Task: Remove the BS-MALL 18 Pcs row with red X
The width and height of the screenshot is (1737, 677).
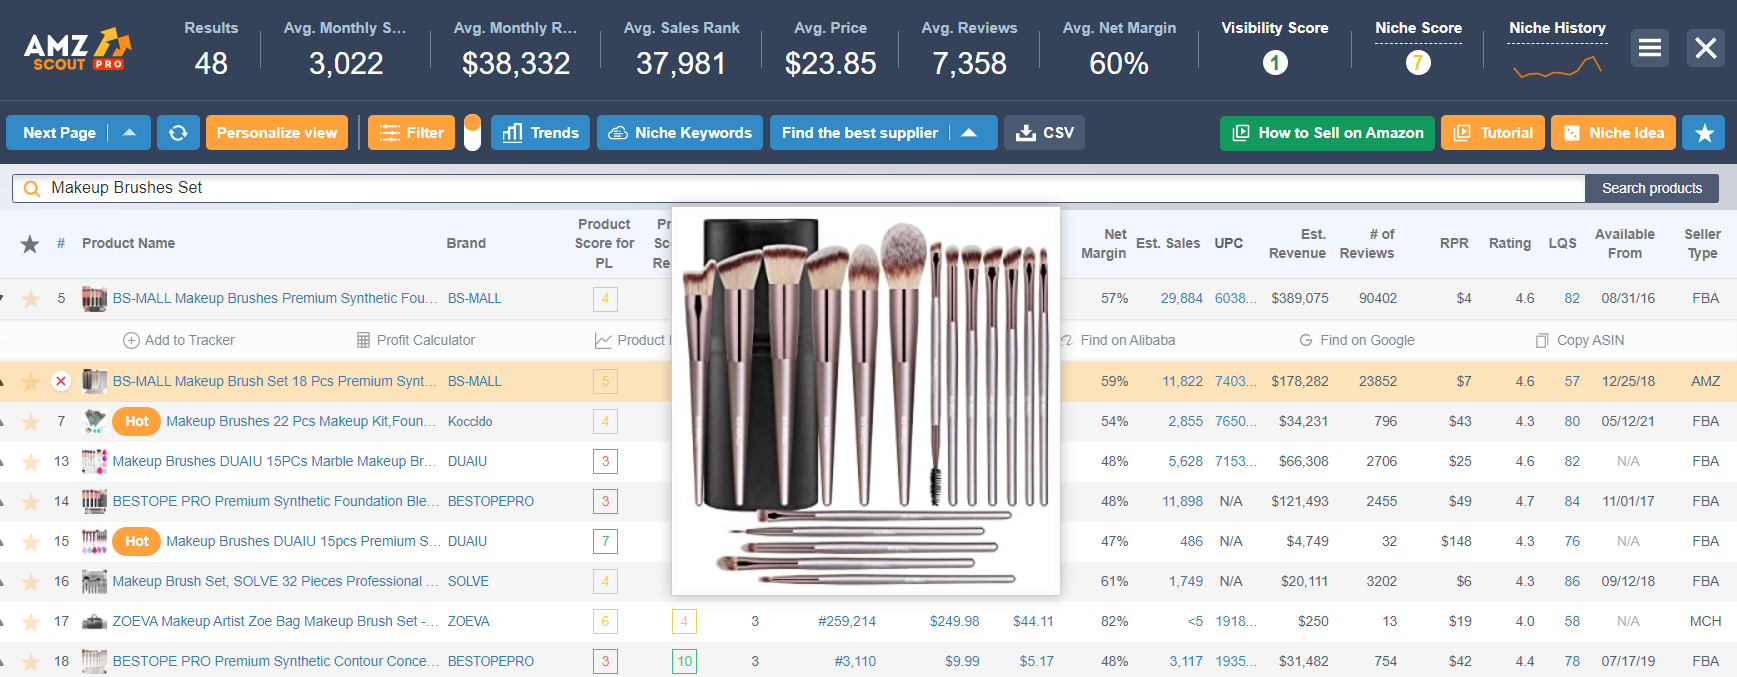Action: tap(61, 381)
